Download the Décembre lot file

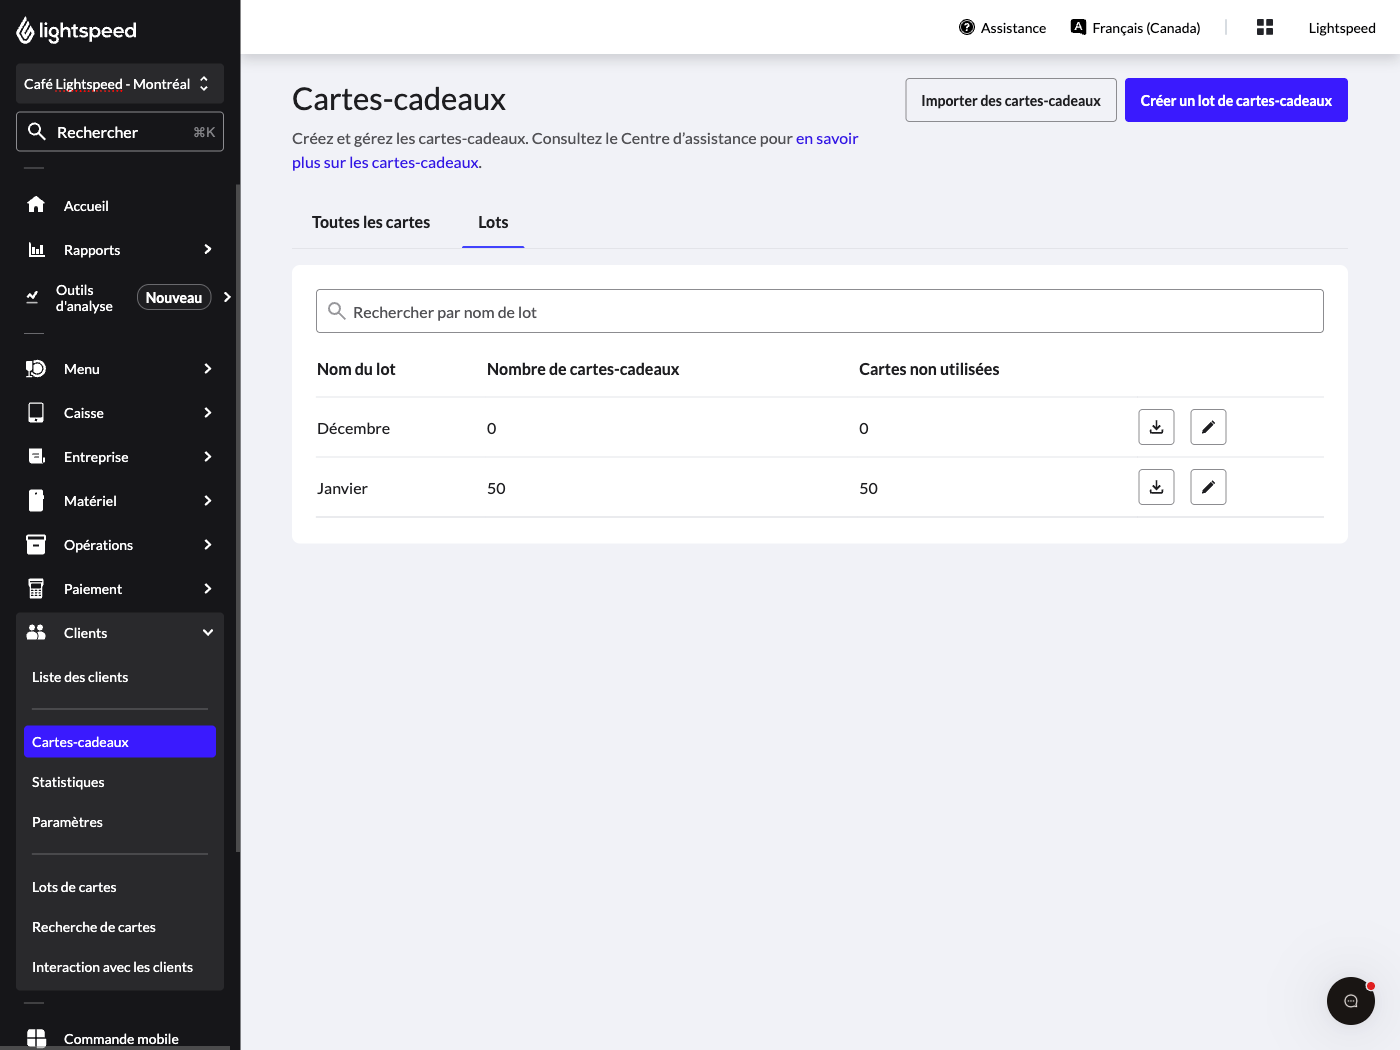[1156, 427]
